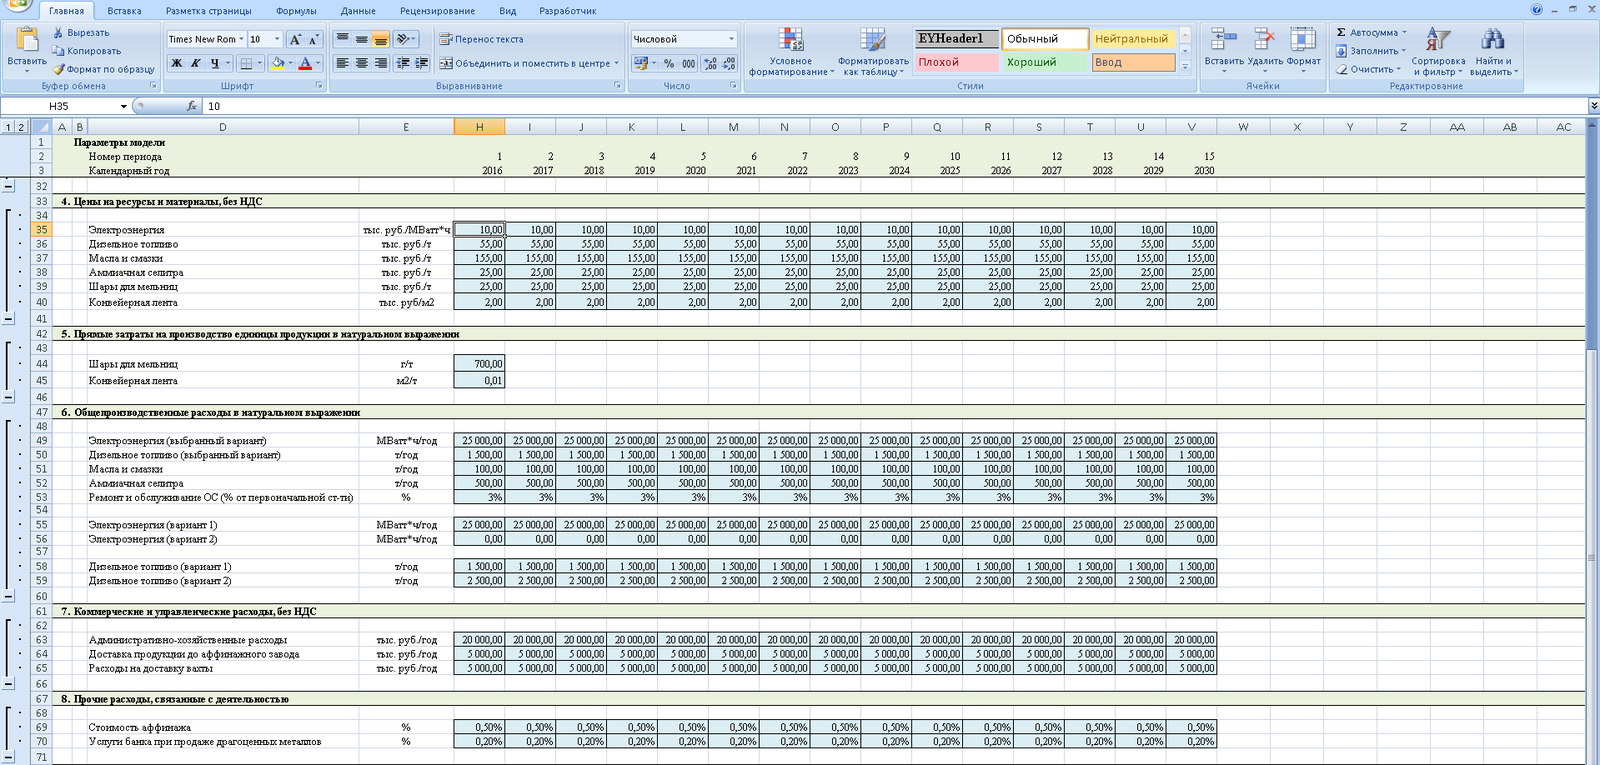Click the Find and Select binoculars icon
Screen dimensions: 1600x765
tap(1493, 40)
